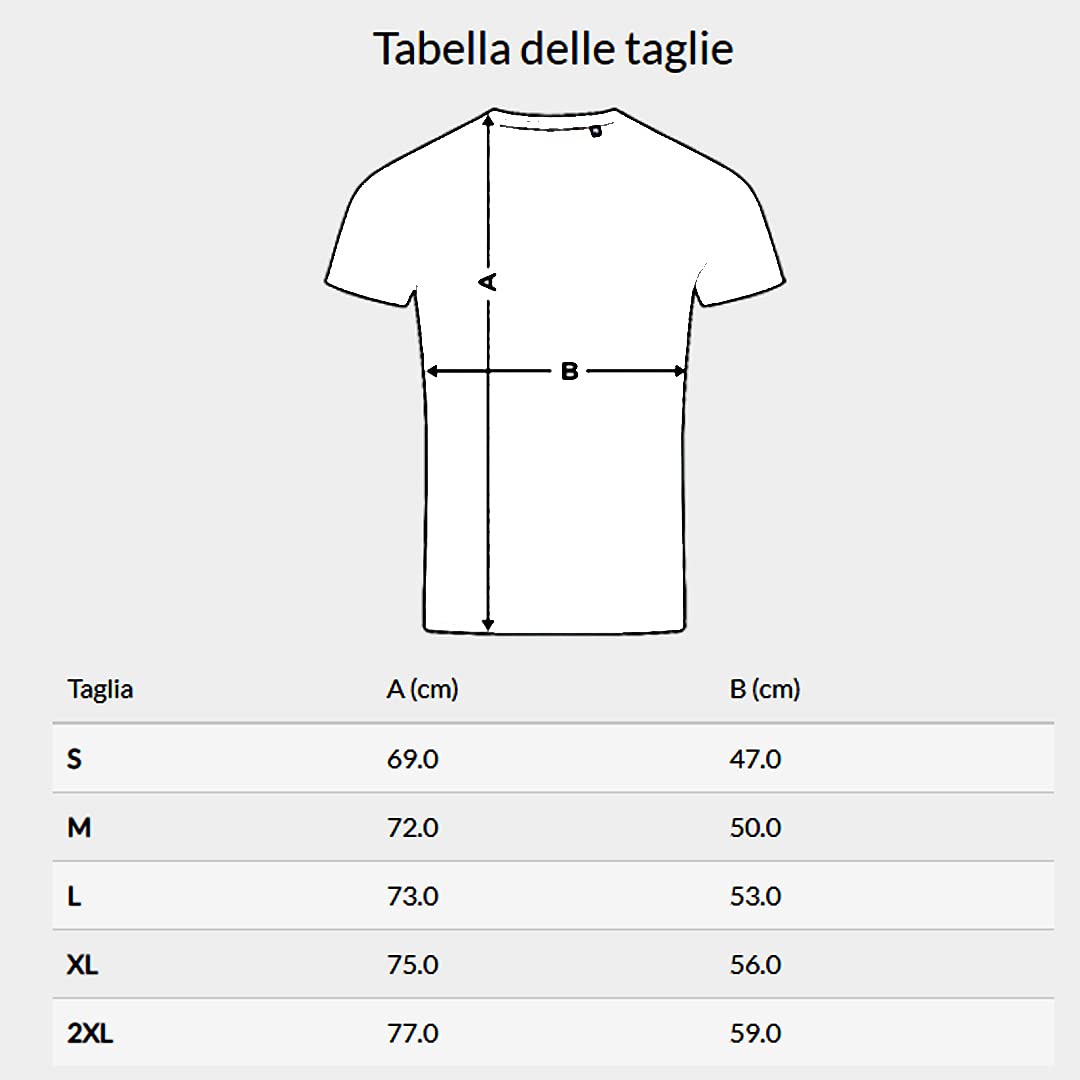Image resolution: width=1080 pixels, height=1080 pixels.
Task: Select the S size row label
Action: [x=75, y=759]
